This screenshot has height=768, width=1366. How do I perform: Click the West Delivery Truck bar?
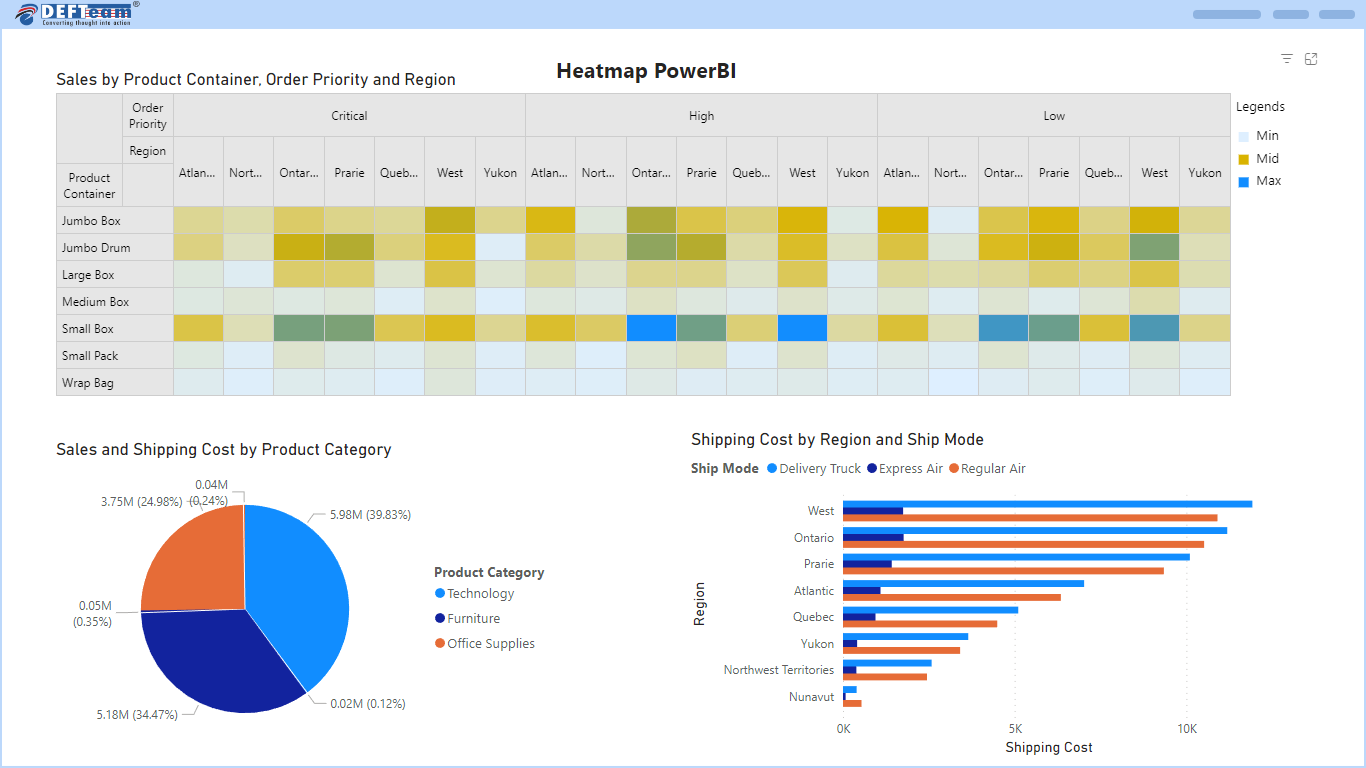click(1047, 504)
